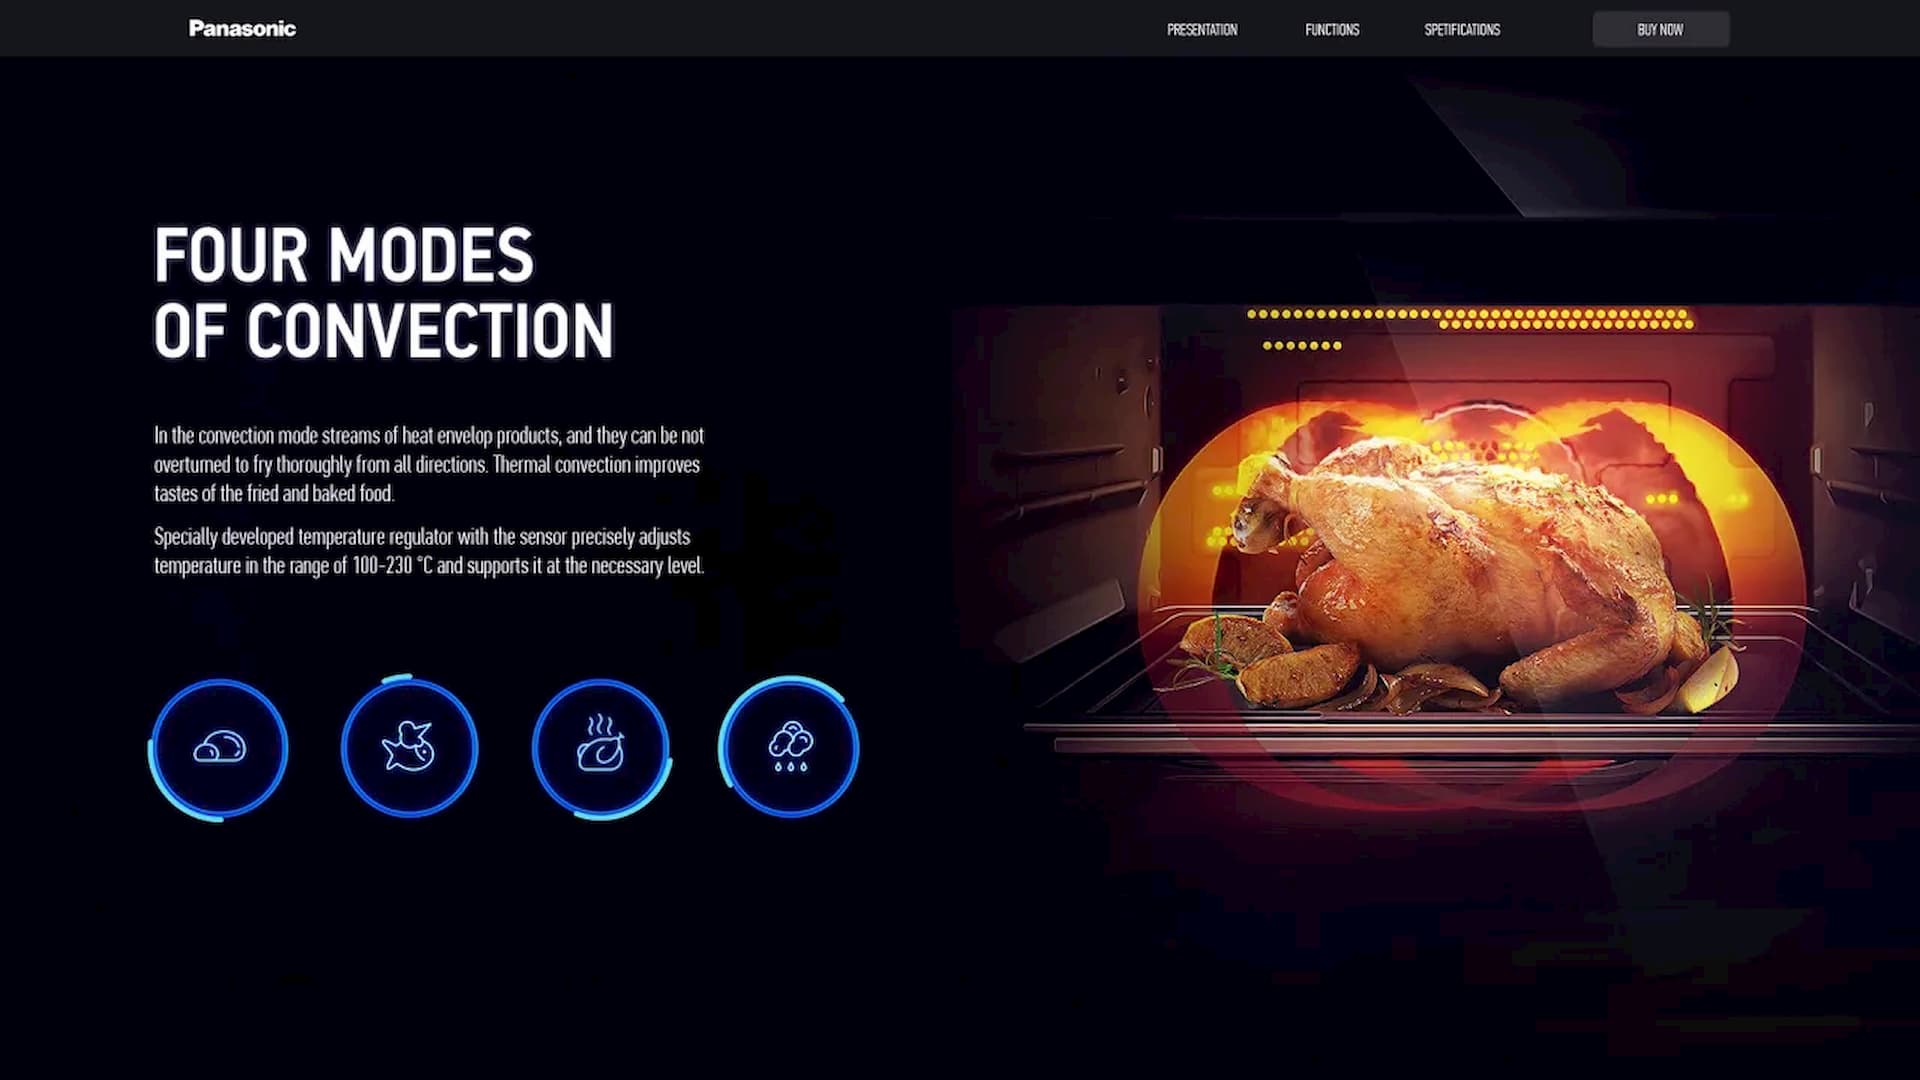Go to the Functions section
1920x1080 pixels.
(1332, 30)
